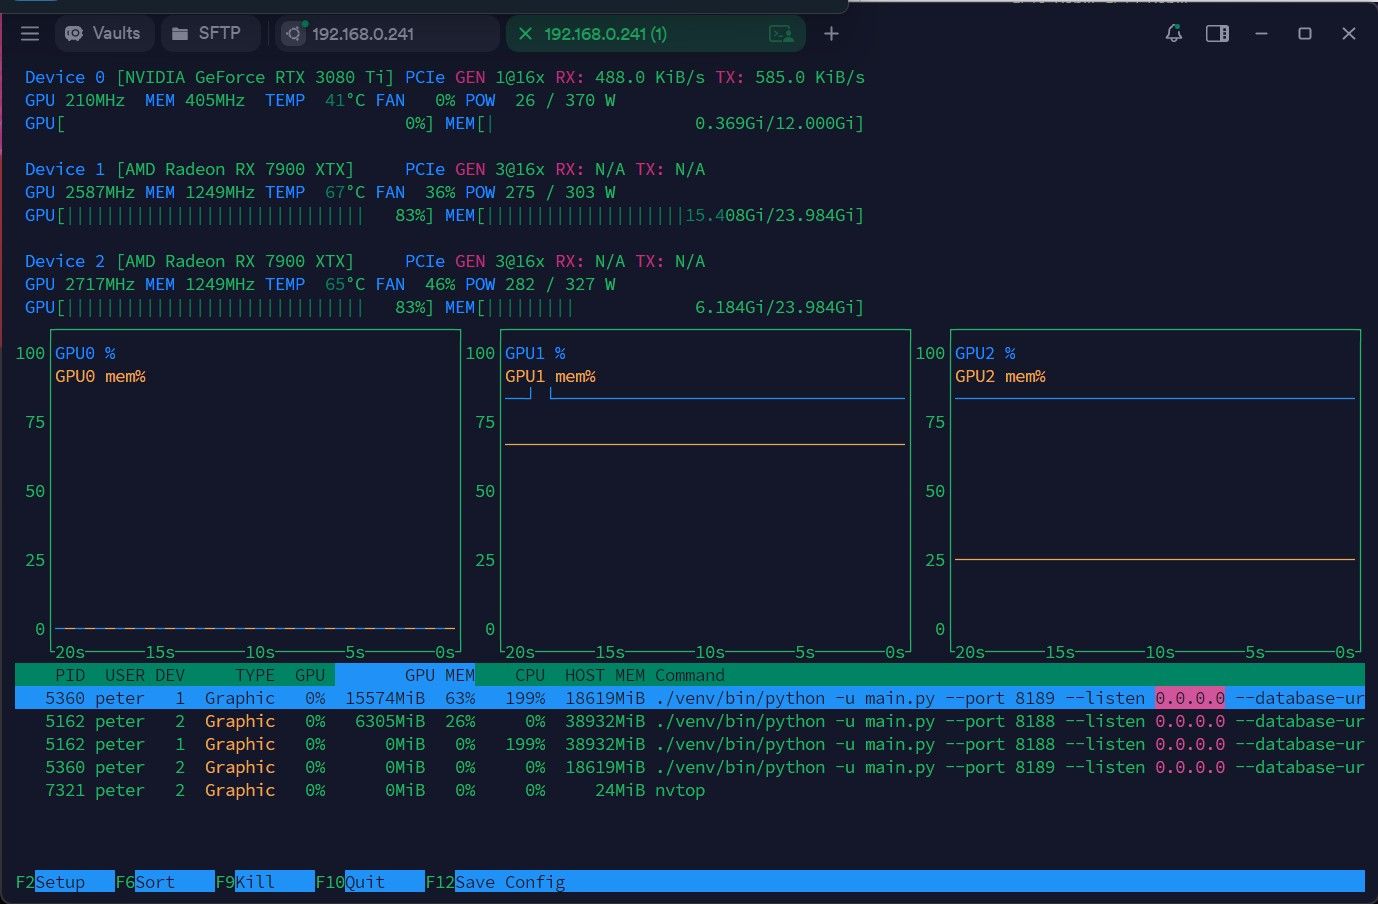Close the 192.168.0.241 (1) tab
This screenshot has width=1378, height=904.
point(525,34)
